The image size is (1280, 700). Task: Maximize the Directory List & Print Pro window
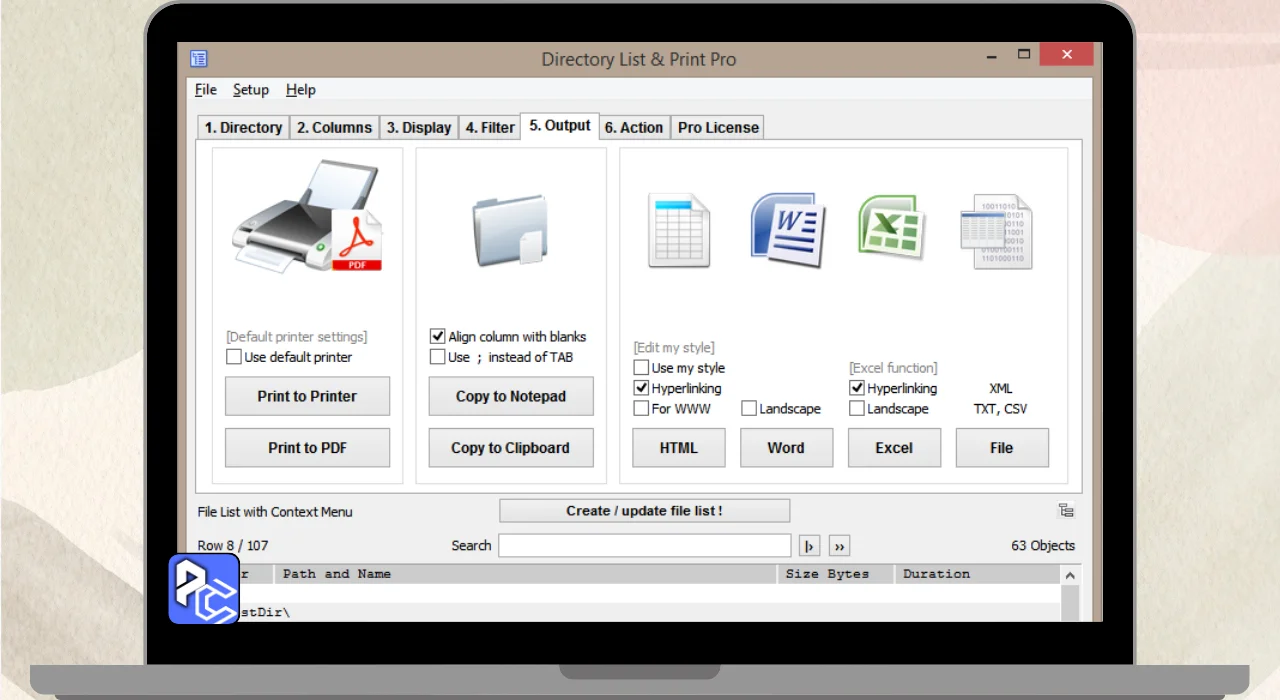pyautogui.click(x=1023, y=54)
